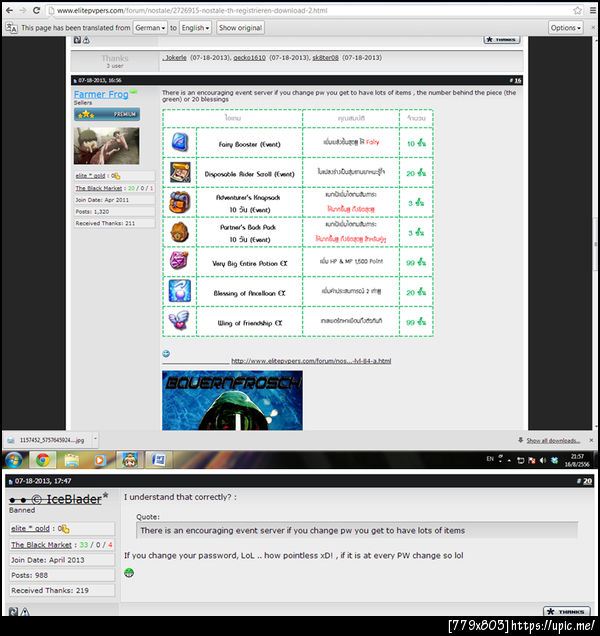Image resolution: width=600 pixels, height=636 pixels.
Task: Open the English target language dropdown
Action: (195, 28)
